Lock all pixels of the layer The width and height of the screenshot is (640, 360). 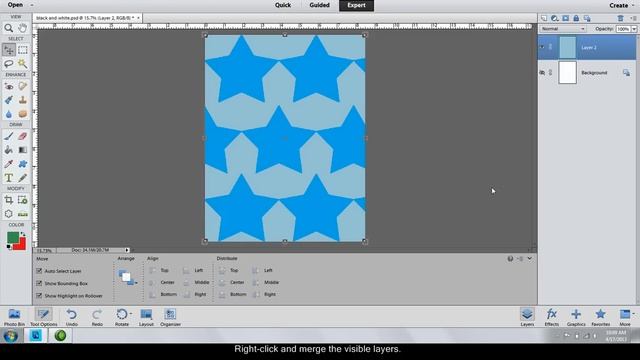coord(576,18)
